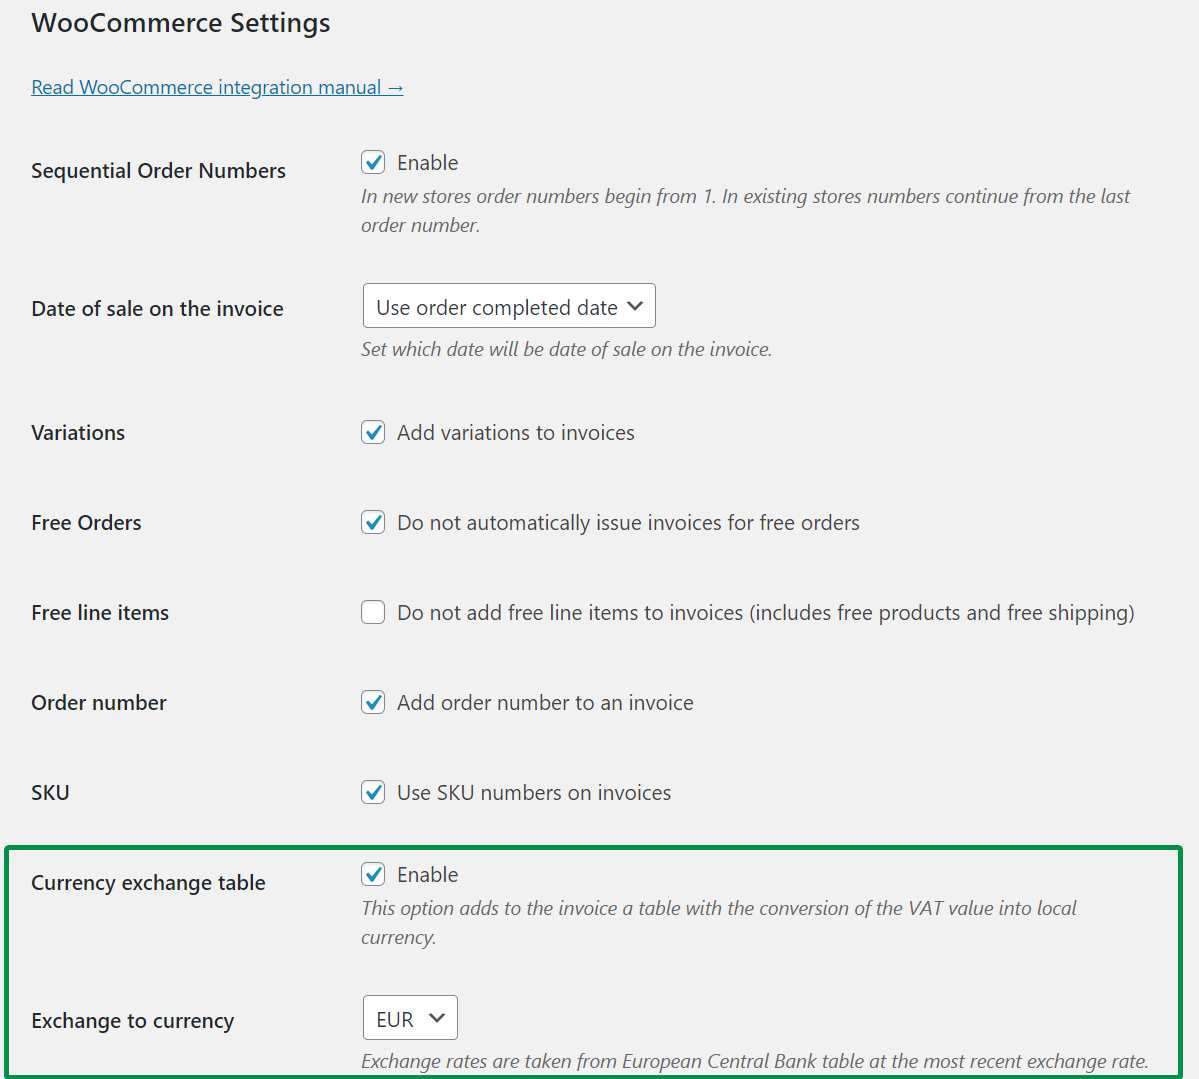This screenshot has height=1079, width=1199.
Task: Click the "Currency exchange table" label
Action: 148,883
